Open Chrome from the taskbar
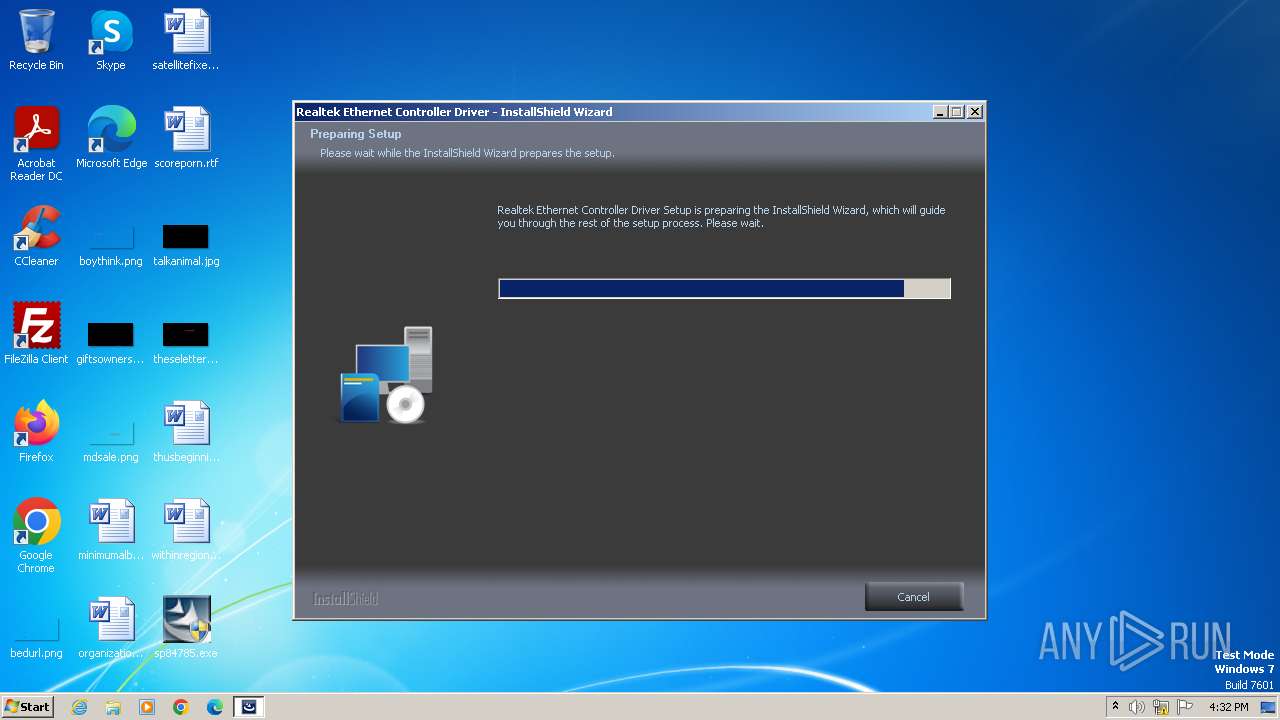 pos(181,707)
